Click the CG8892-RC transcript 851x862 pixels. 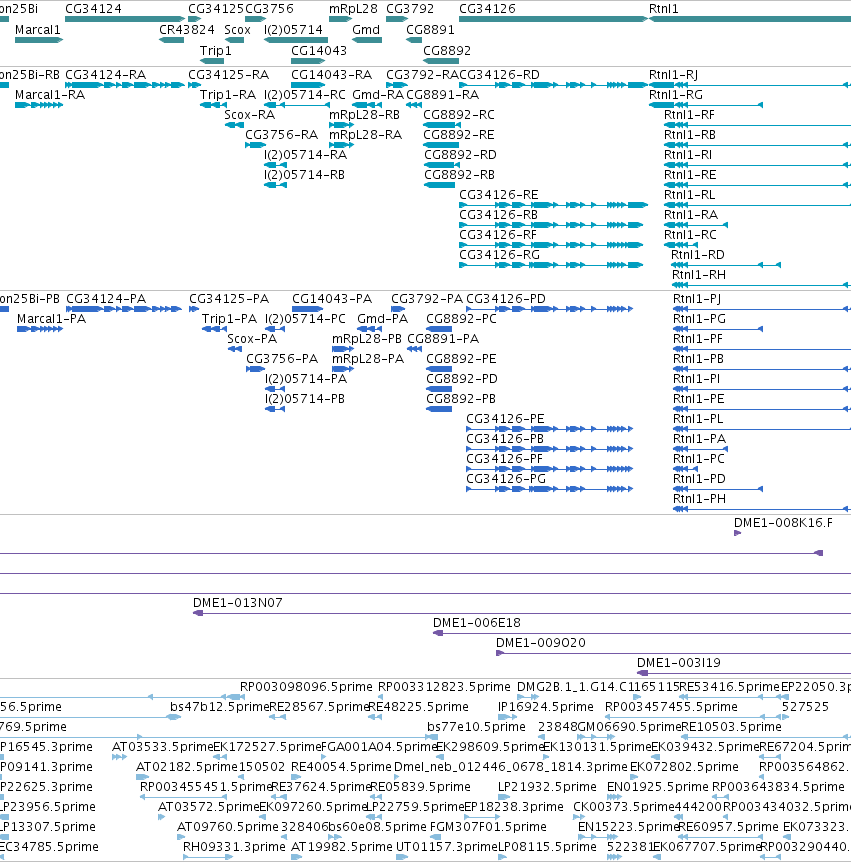[442, 125]
